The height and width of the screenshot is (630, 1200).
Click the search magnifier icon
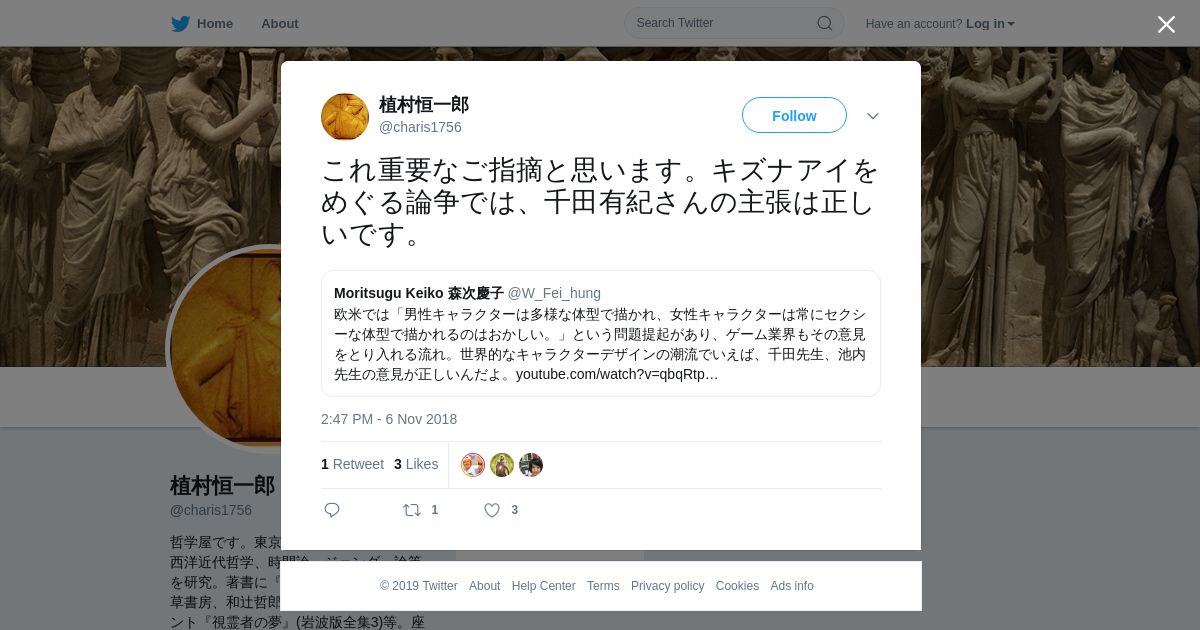click(825, 23)
